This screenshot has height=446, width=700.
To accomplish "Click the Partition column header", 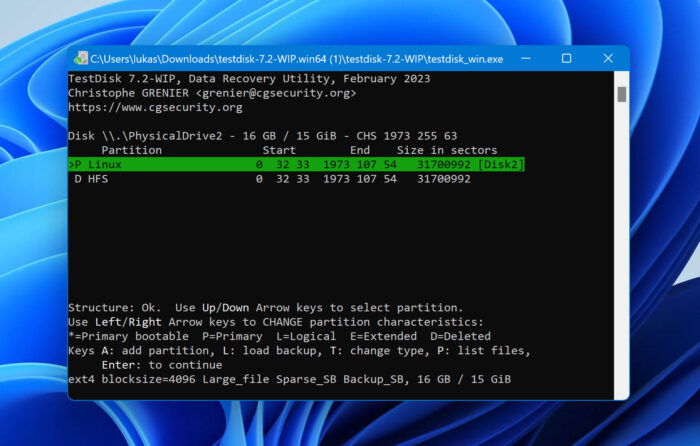I will (131, 150).
